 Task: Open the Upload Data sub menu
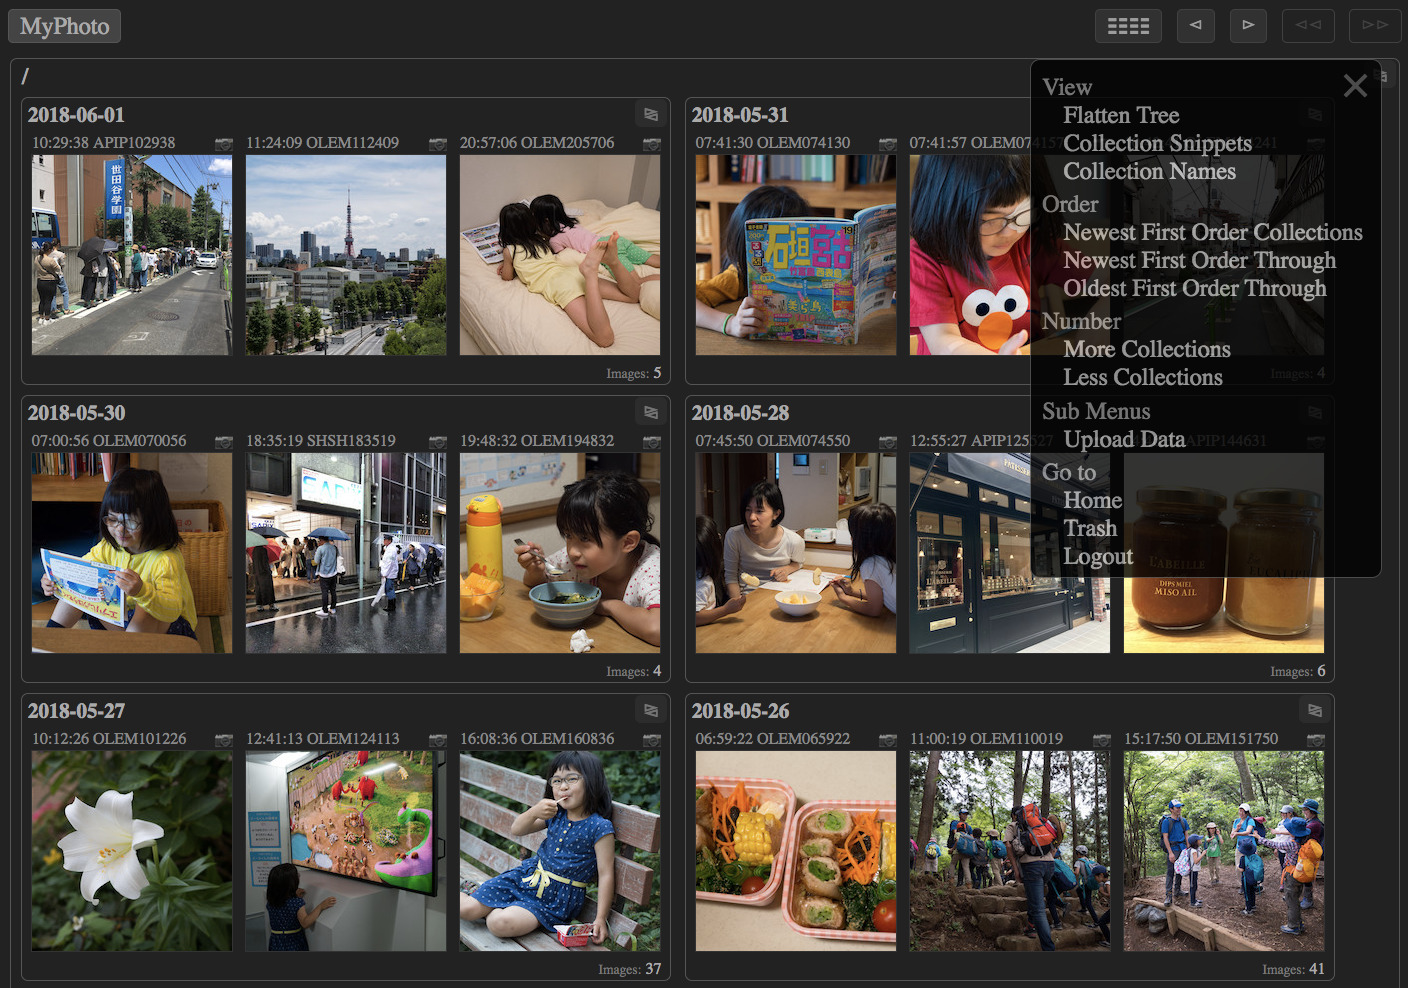pyautogui.click(x=1124, y=439)
